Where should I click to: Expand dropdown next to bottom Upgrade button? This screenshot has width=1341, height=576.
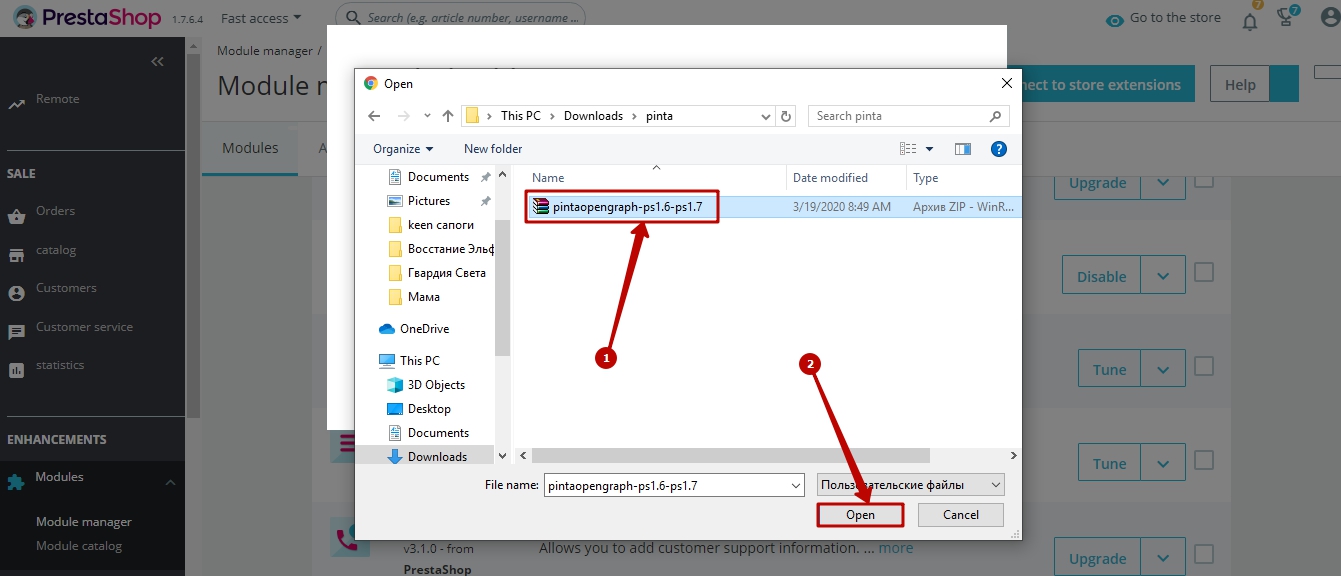1163,558
